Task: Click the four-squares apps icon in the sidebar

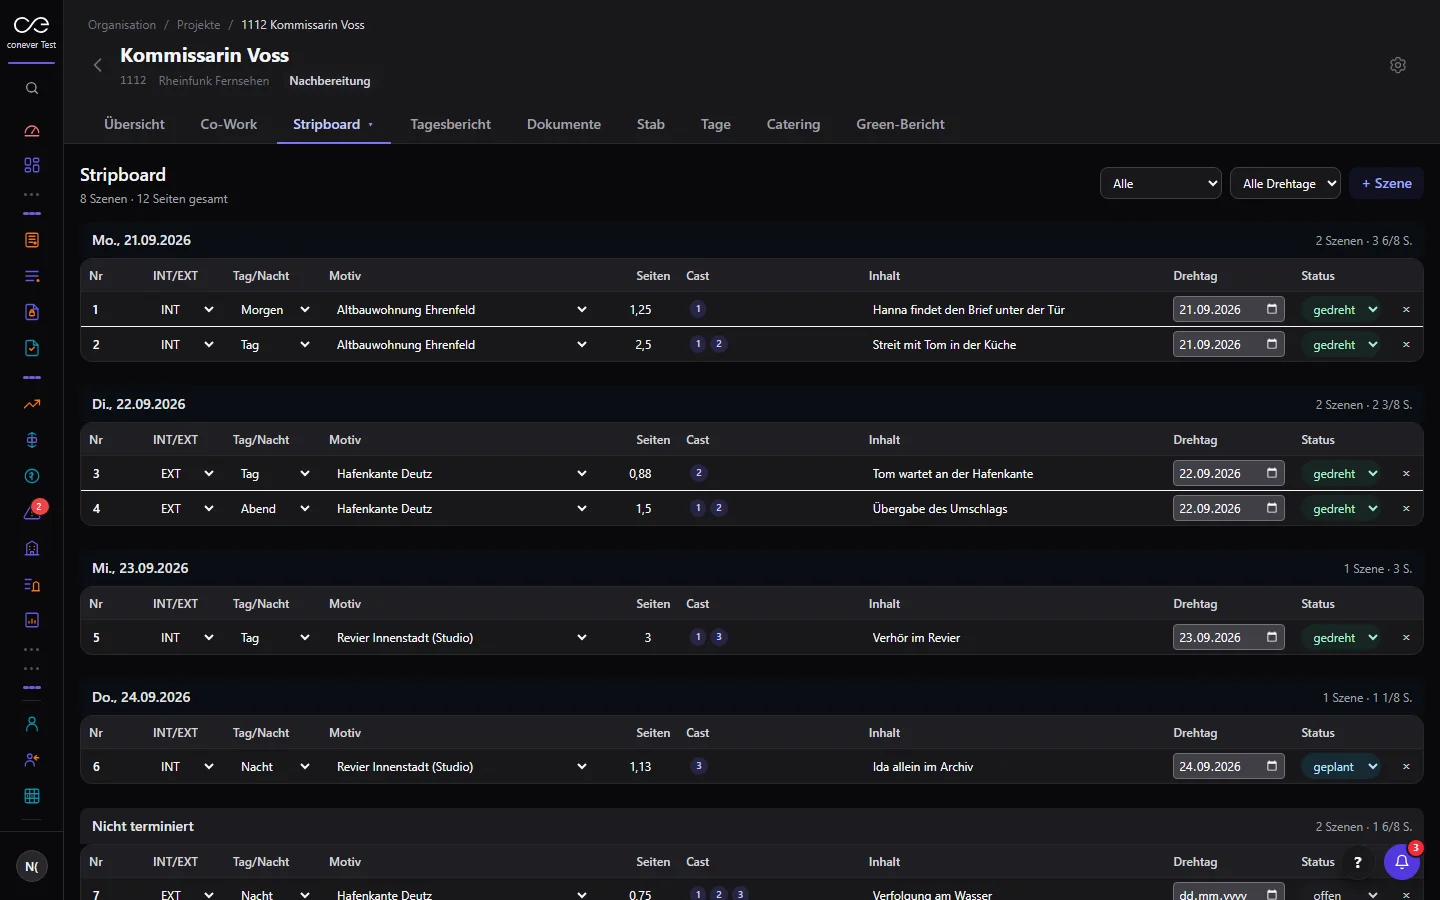Action: click(32, 165)
